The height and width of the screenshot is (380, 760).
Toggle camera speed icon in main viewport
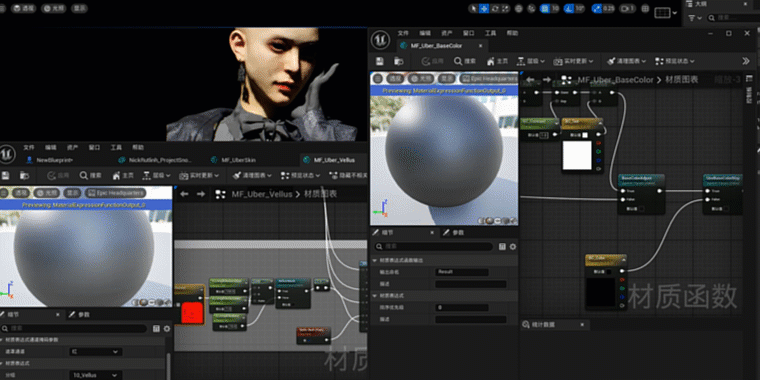coord(628,8)
